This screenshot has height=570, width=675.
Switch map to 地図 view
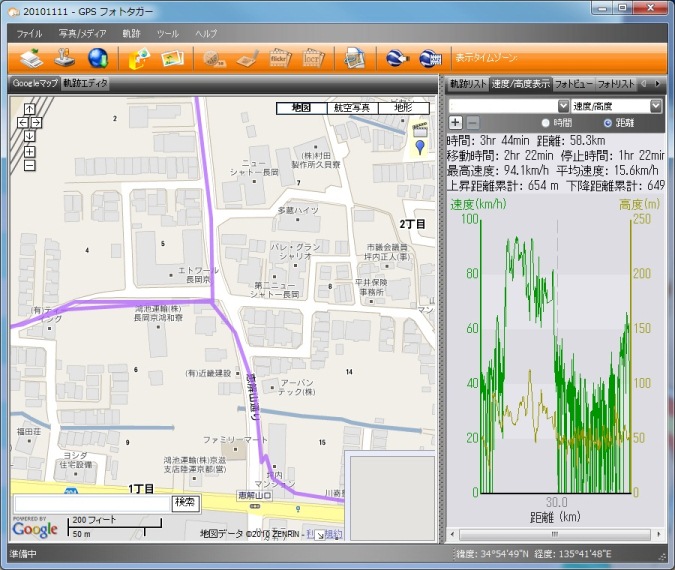coord(301,108)
